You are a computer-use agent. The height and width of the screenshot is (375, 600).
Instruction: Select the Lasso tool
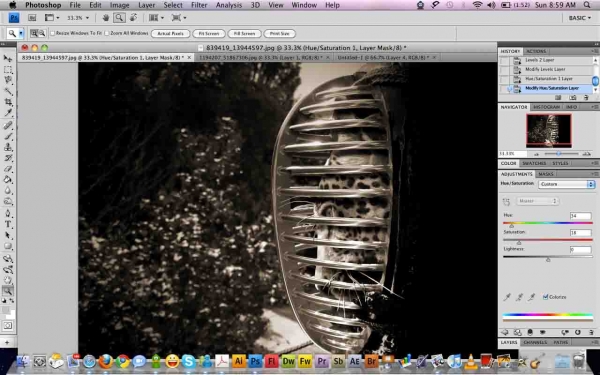click(8, 80)
